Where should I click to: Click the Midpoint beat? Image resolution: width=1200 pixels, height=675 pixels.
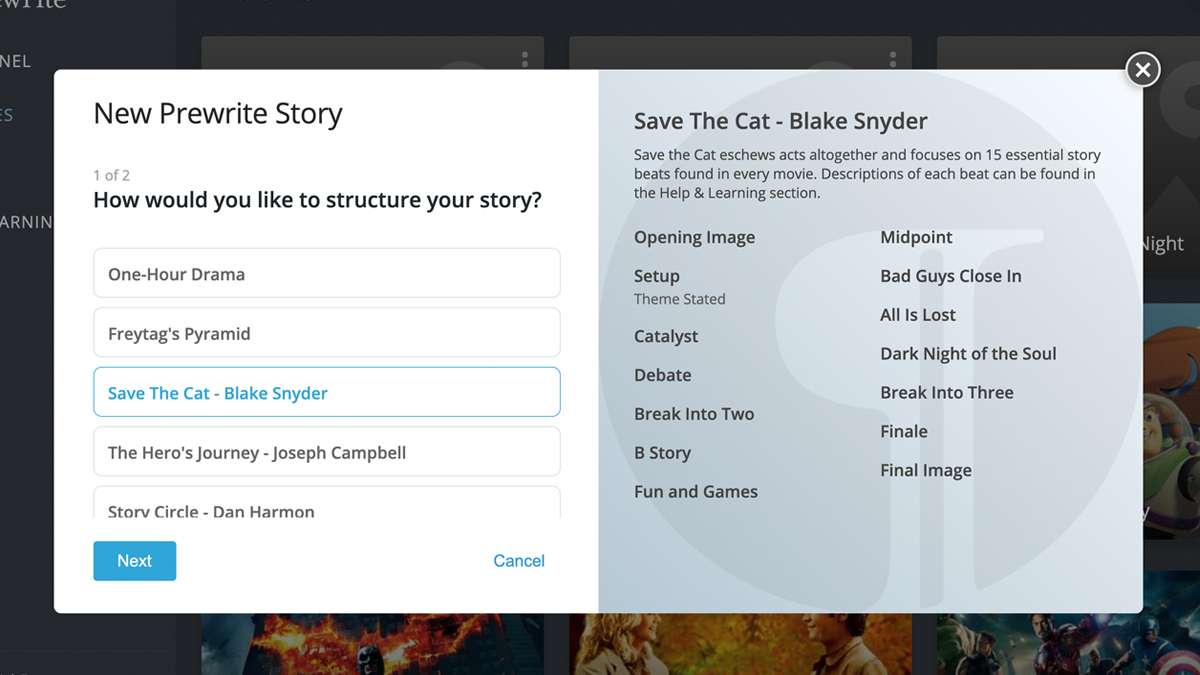click(916, 237)
